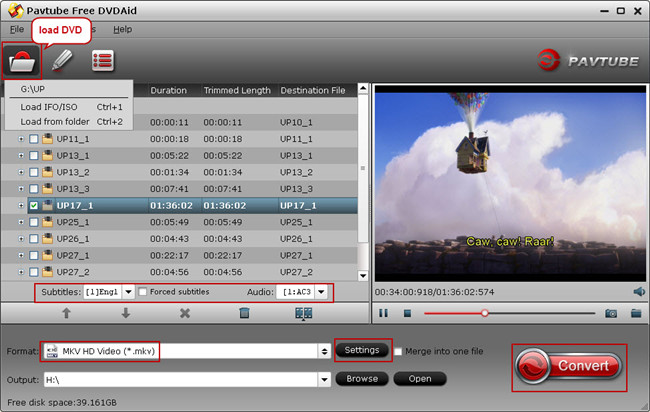
Task: Check the UP13_2 checkbox
Action: click(34, 172)
